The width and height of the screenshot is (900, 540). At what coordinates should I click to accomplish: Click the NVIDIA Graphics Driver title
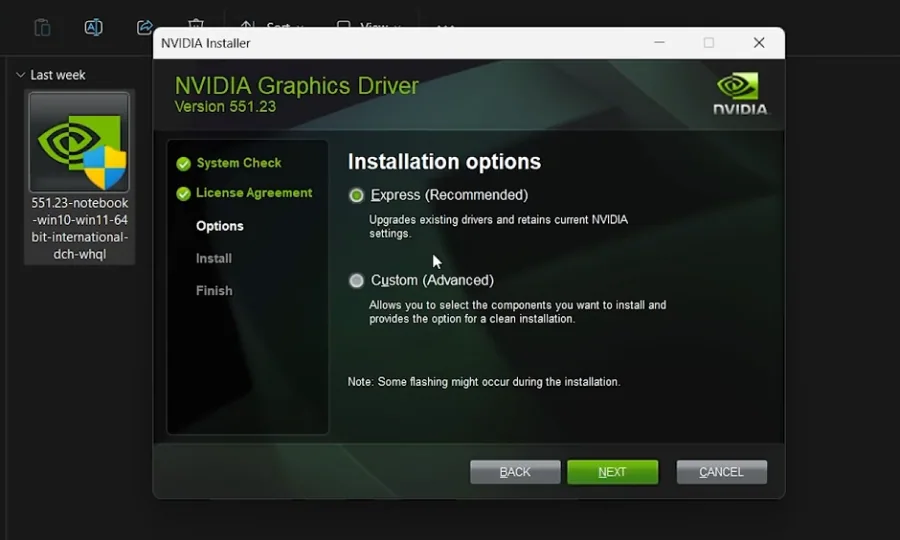[297, 86]
